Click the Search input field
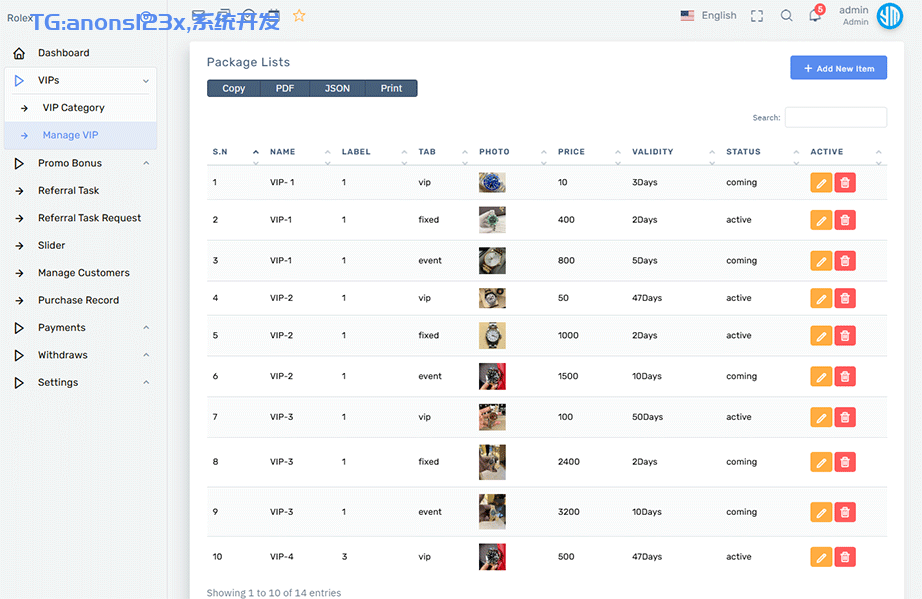Screen dimensions: 922x599 [835, 118]
